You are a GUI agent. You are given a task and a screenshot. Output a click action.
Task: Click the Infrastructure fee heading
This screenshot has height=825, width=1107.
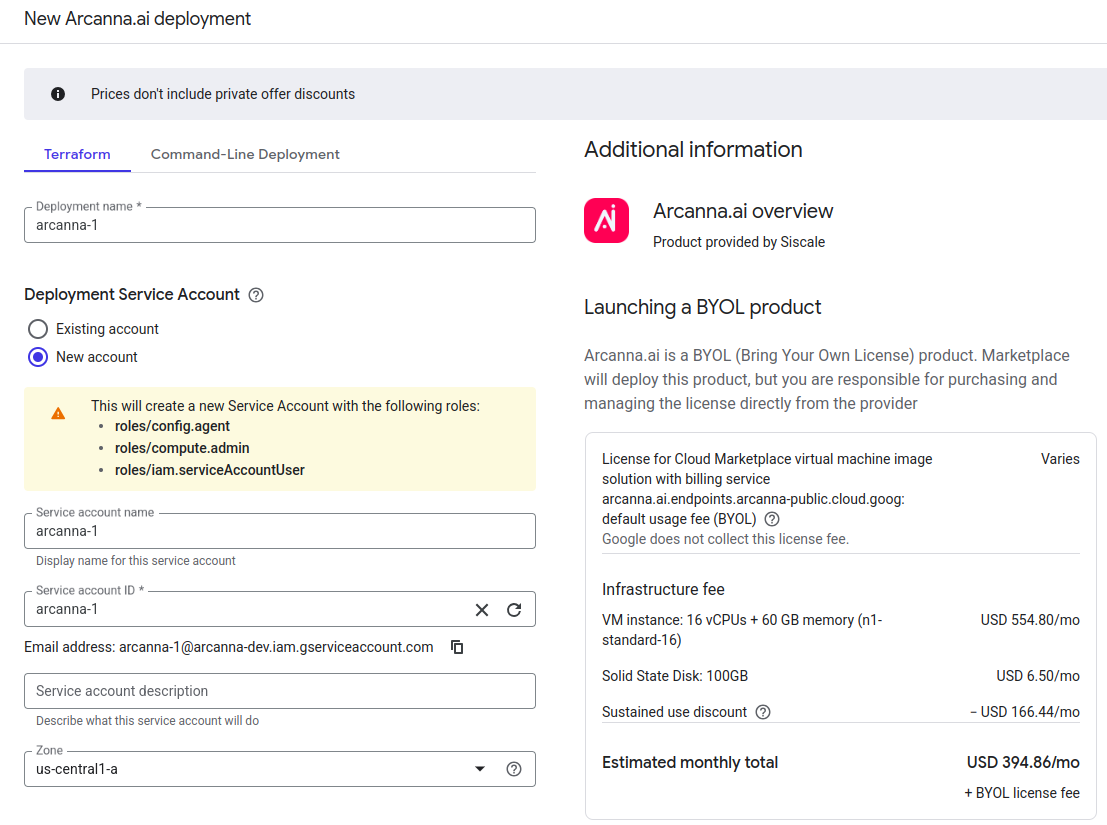(x=663, y=589)
